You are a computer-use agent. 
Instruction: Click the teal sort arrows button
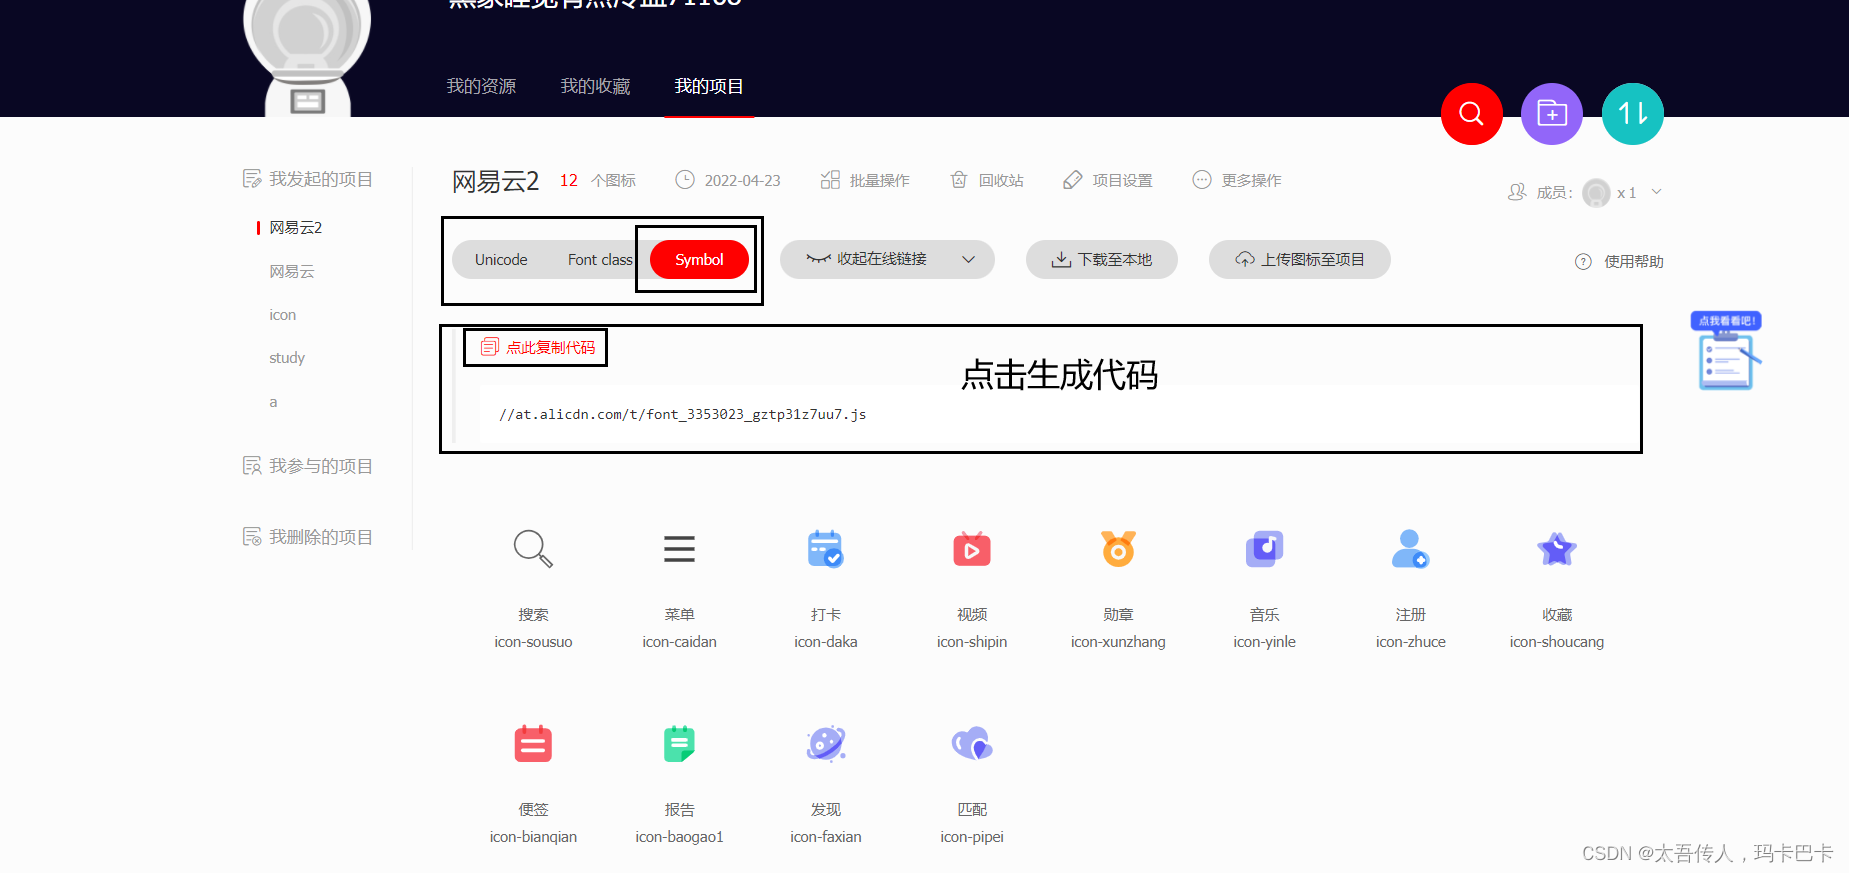click(1633, 114)
